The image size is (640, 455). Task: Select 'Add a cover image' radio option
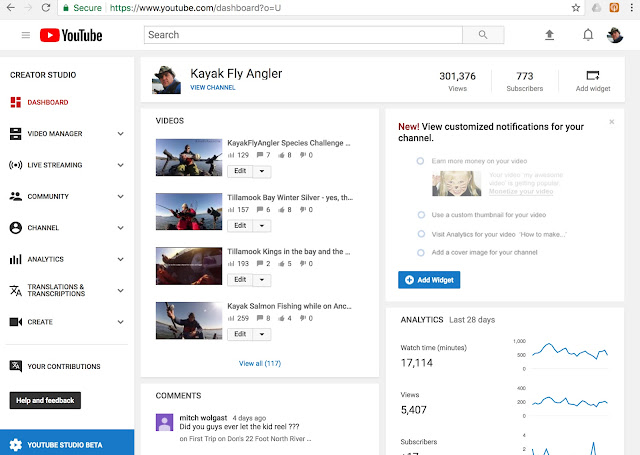click(421, 253)
